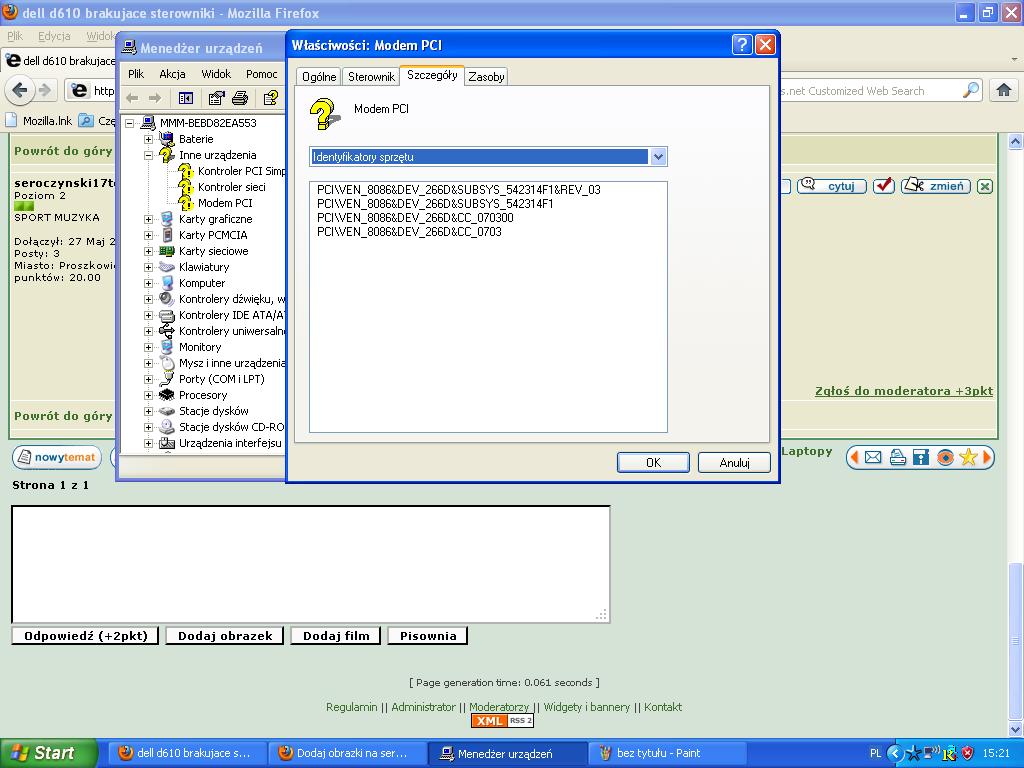The height and width of the screenshot is (768, 1024).
Task: Click in the reply text area
Action: [x=311, y=564]
